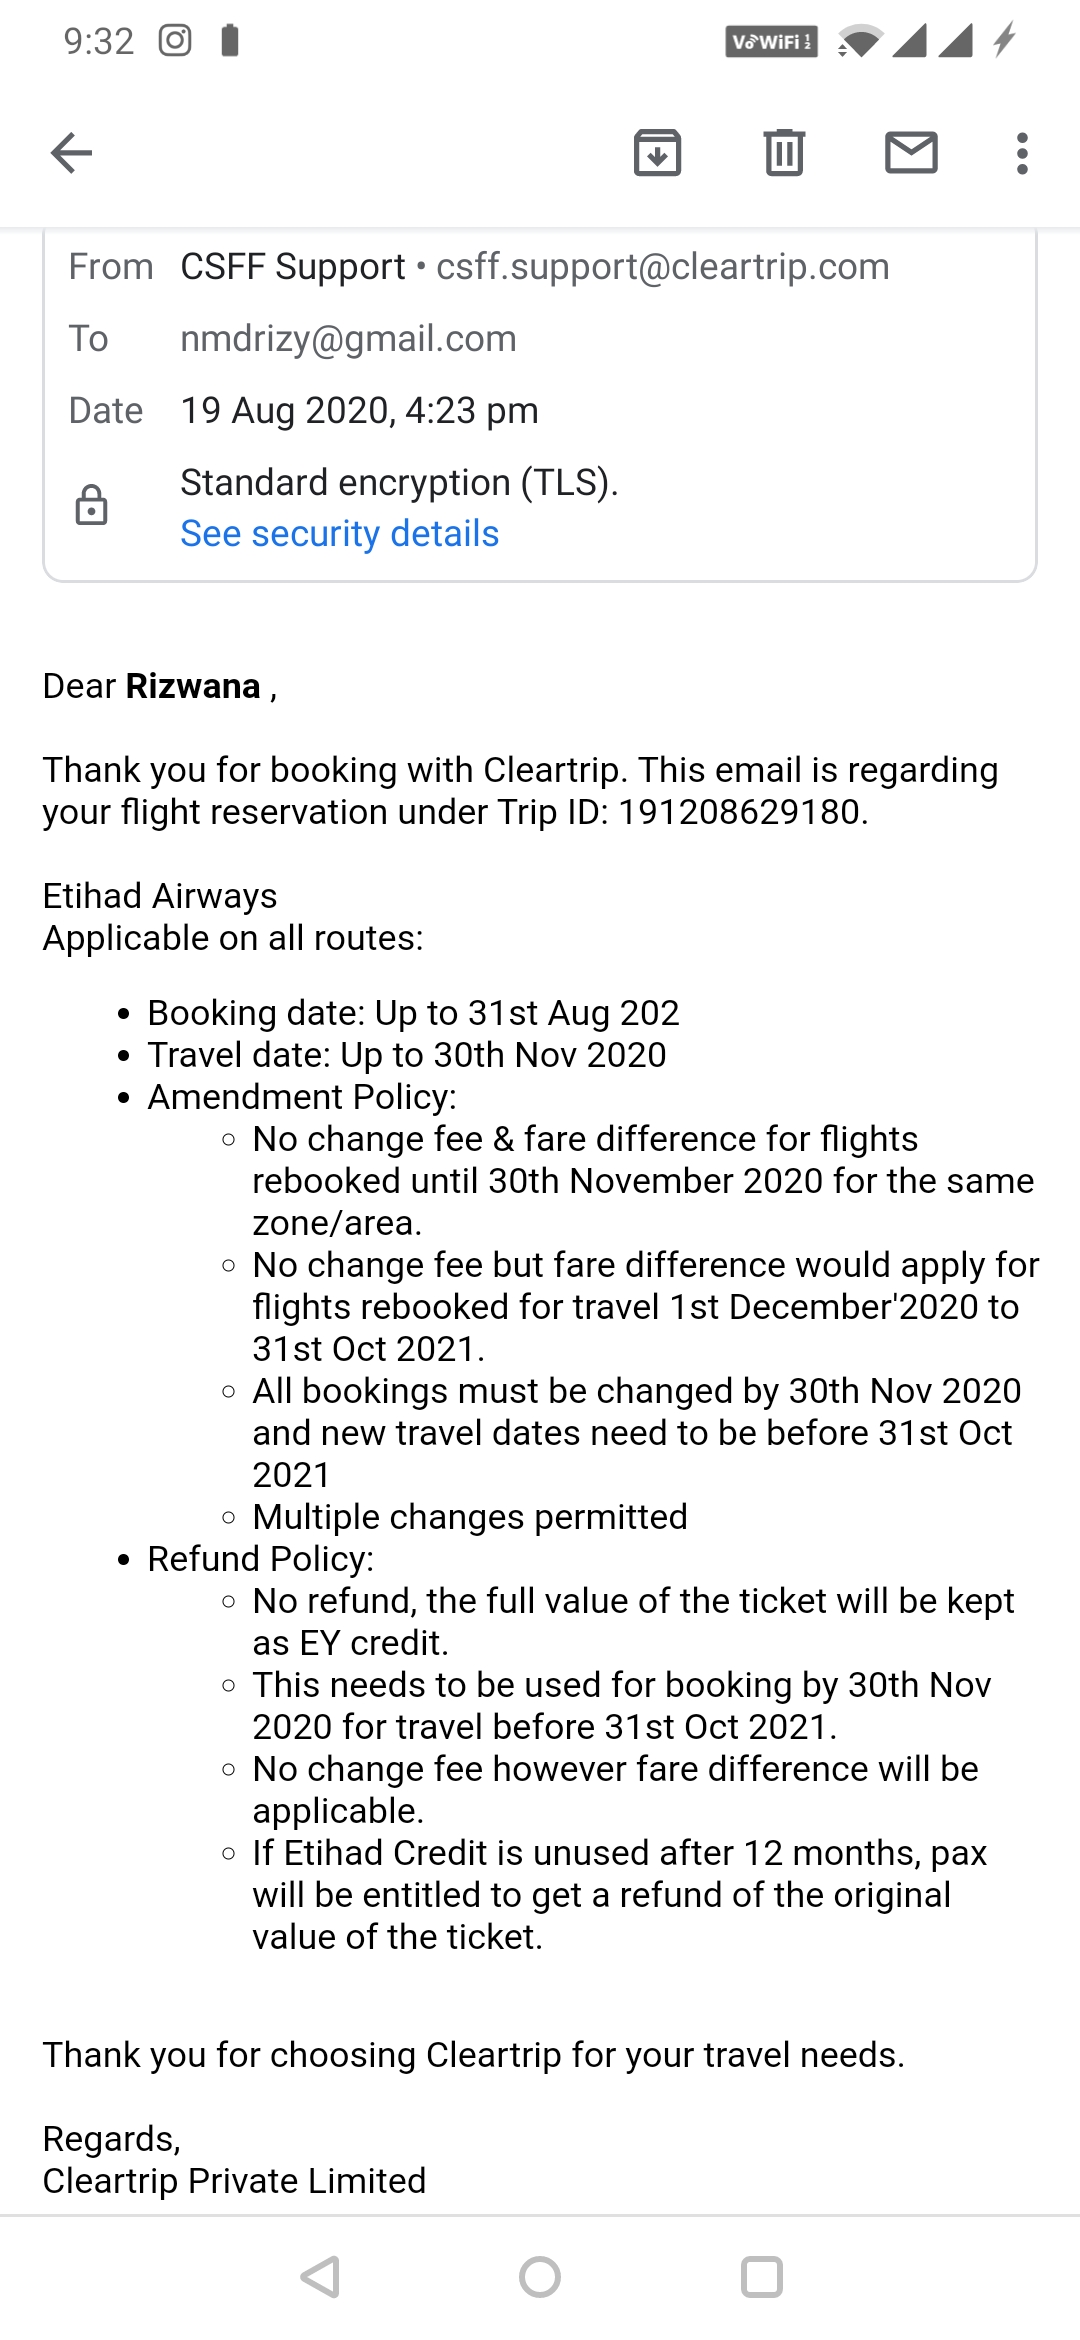Open recent apps square button

tap(761, 2277)
